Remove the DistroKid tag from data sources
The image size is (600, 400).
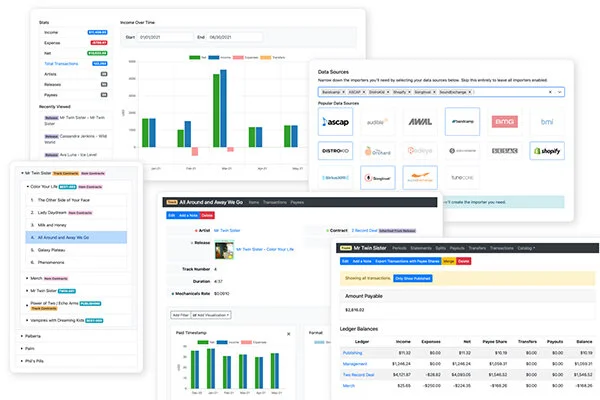388,92
